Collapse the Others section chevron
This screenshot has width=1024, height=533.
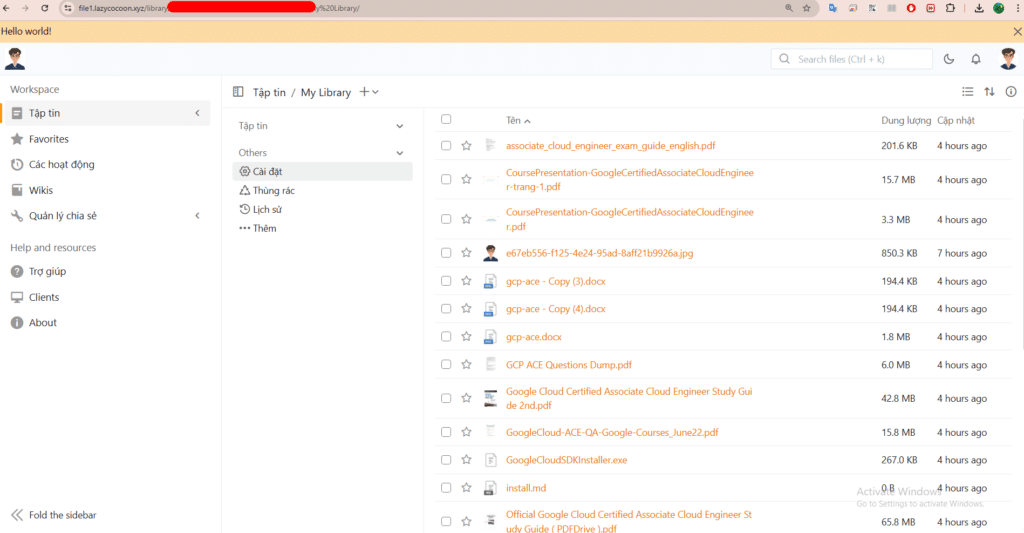pos(400,153)
